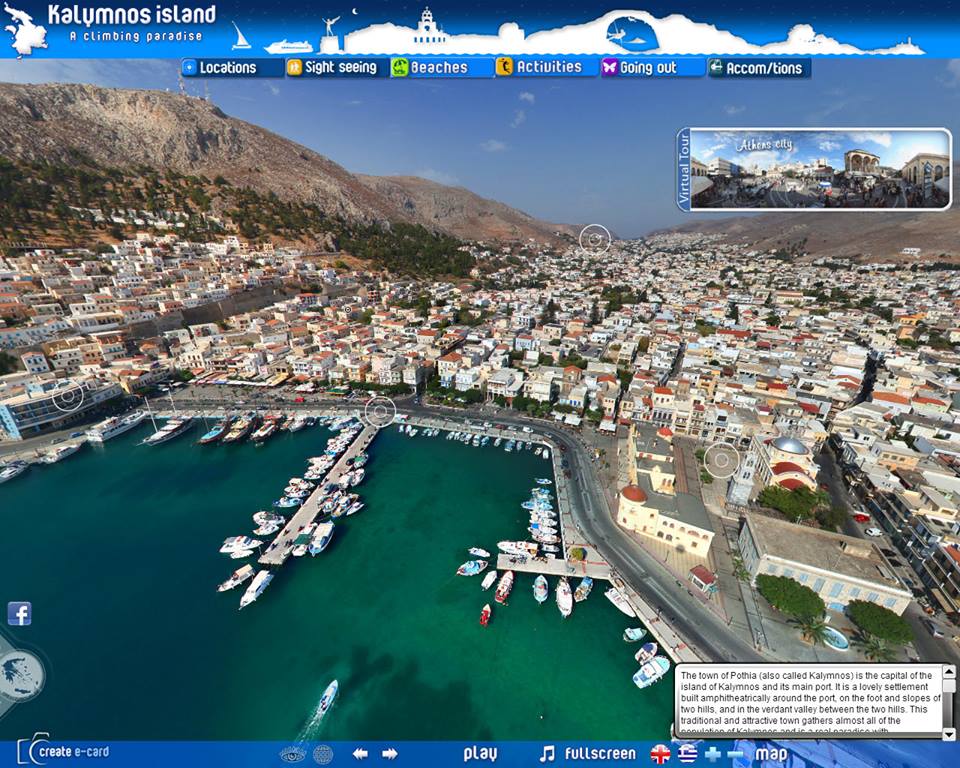
Task: Open the Beaches menu
Action: 442,67
